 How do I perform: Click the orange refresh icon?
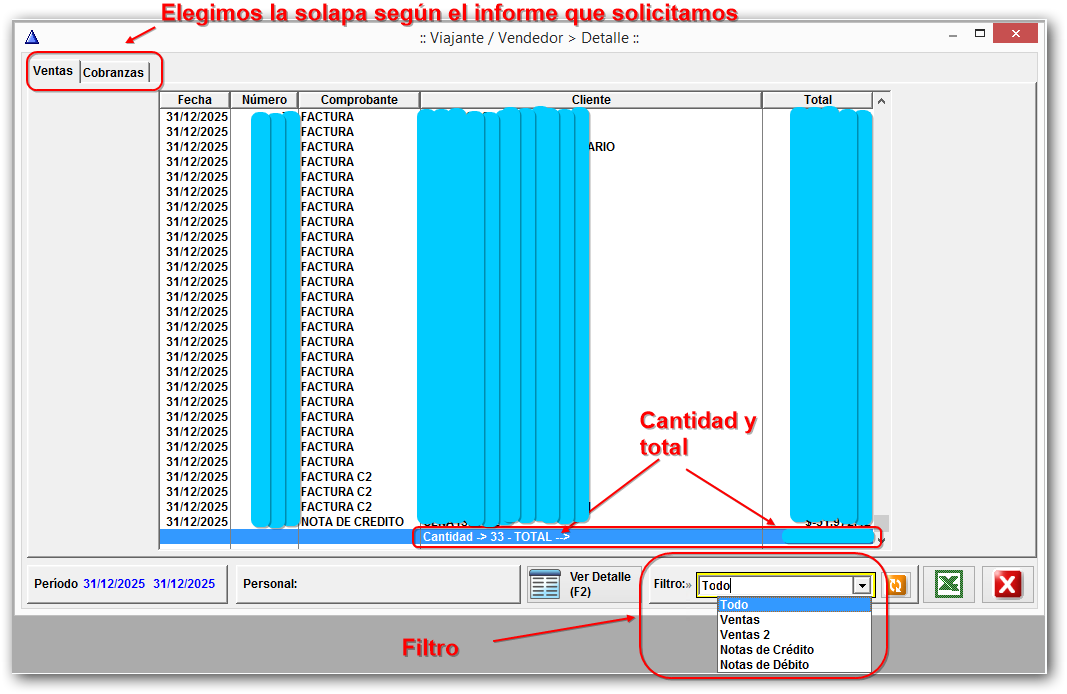pos(897,585)
